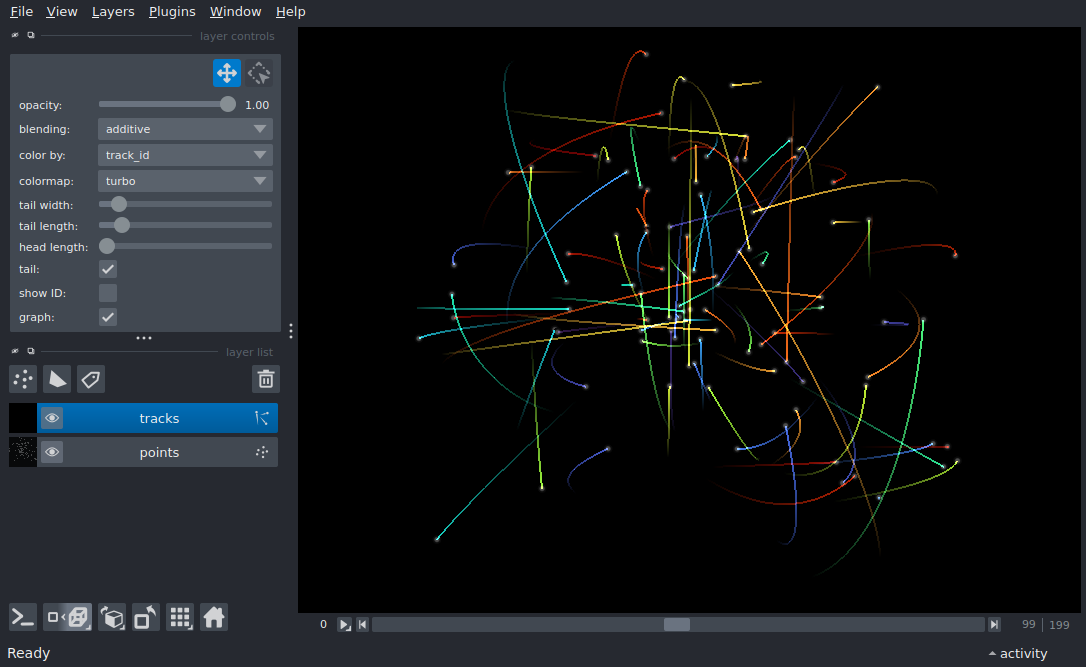Click the horizontal panel splitter dots
1086x667 pixels.
144,338
